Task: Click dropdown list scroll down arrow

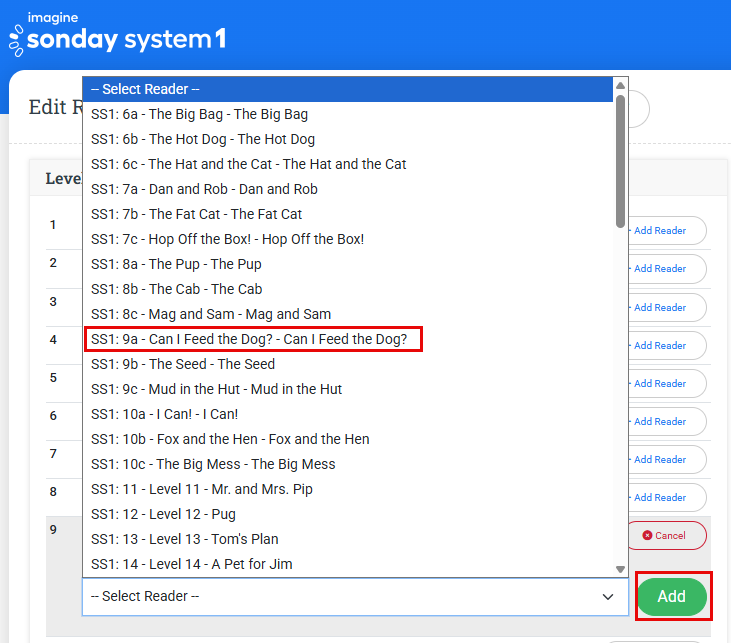Action: coord(620,569)
